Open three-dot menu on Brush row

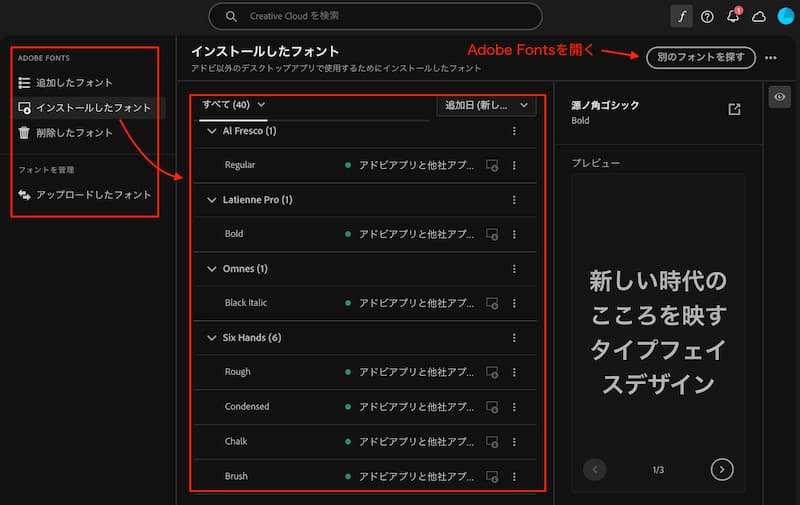click(514, 476)
